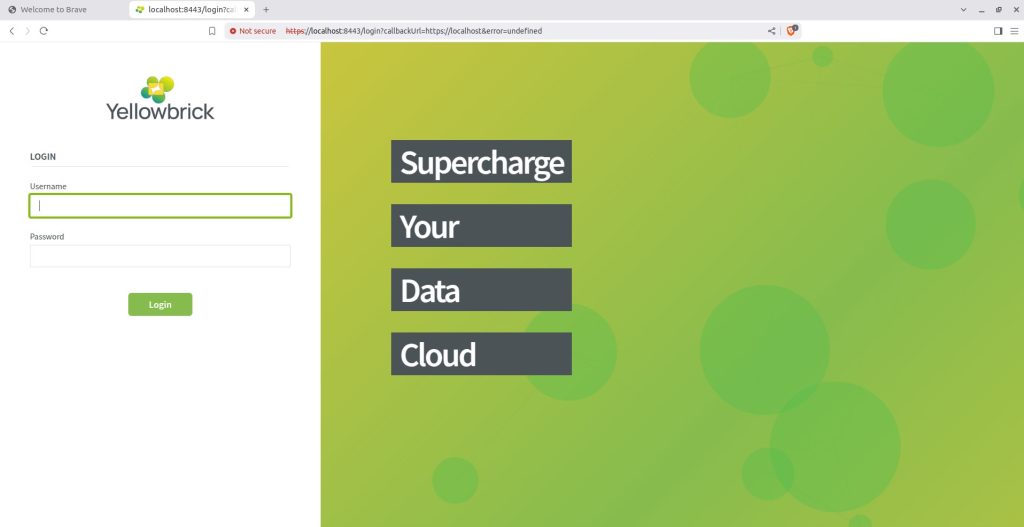Image resolution: width=1024 pixels, height=527 pixels.
Task: Click the Your banner text
Action: pos(430,226)
